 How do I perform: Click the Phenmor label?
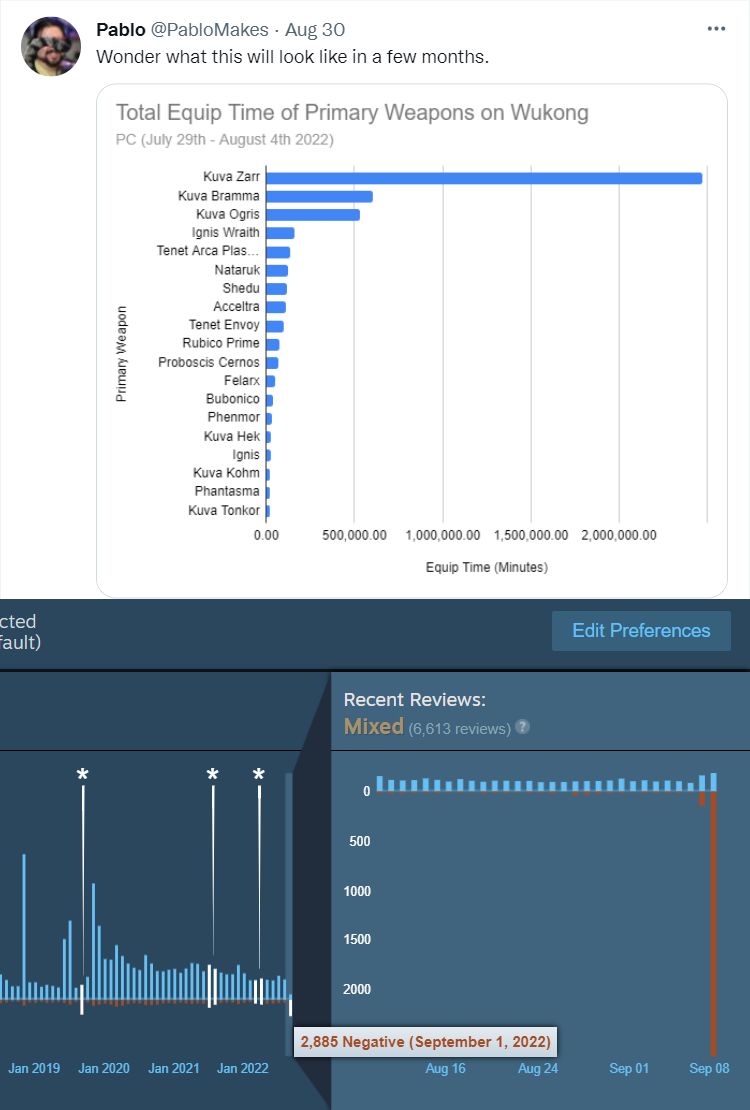pyautogui.click(x=234, y=417)
